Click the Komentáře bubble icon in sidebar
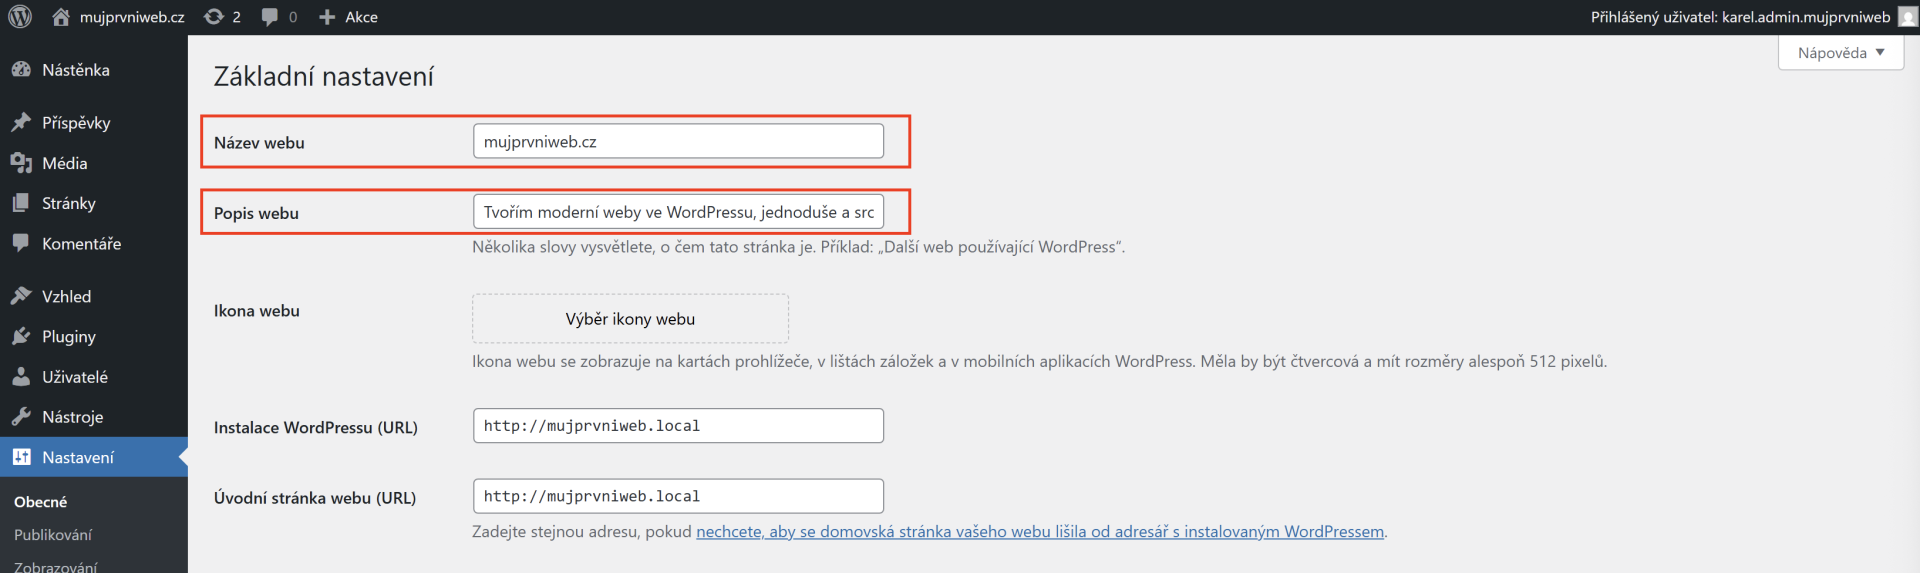 (21, 243)
